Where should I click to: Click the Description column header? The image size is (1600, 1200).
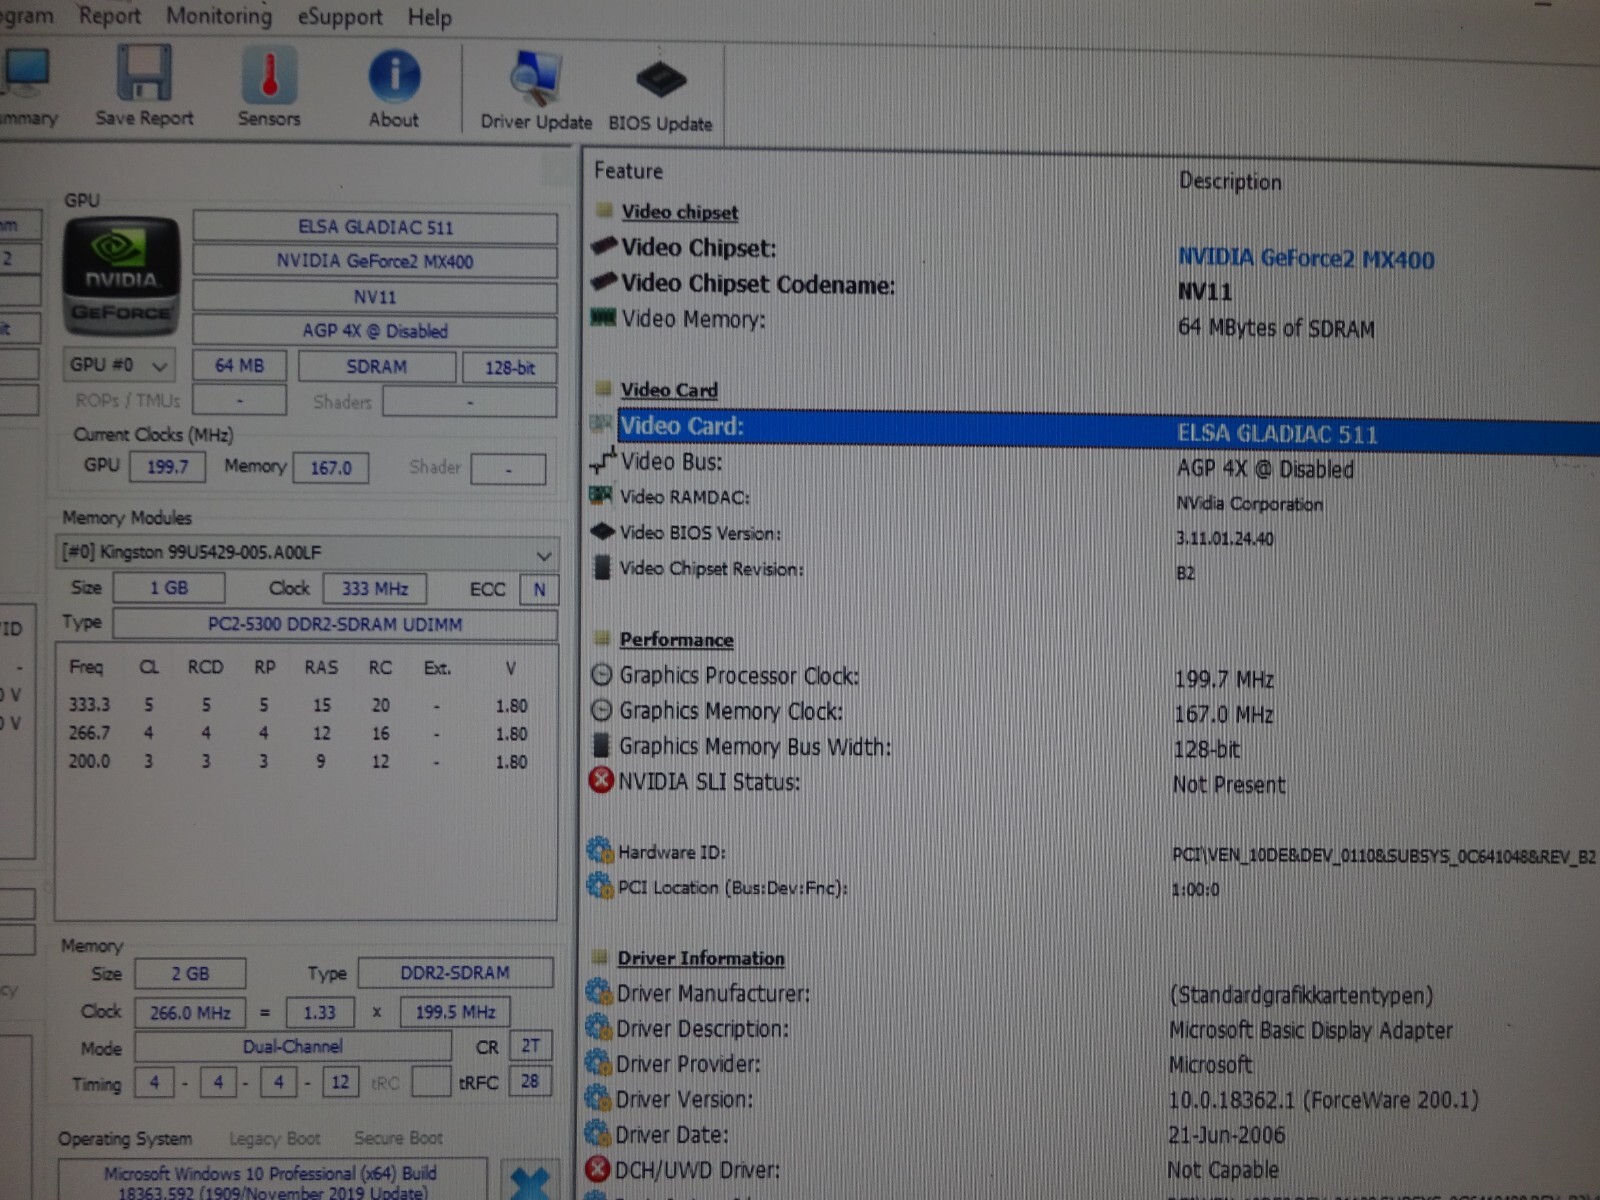point(1230,181)
